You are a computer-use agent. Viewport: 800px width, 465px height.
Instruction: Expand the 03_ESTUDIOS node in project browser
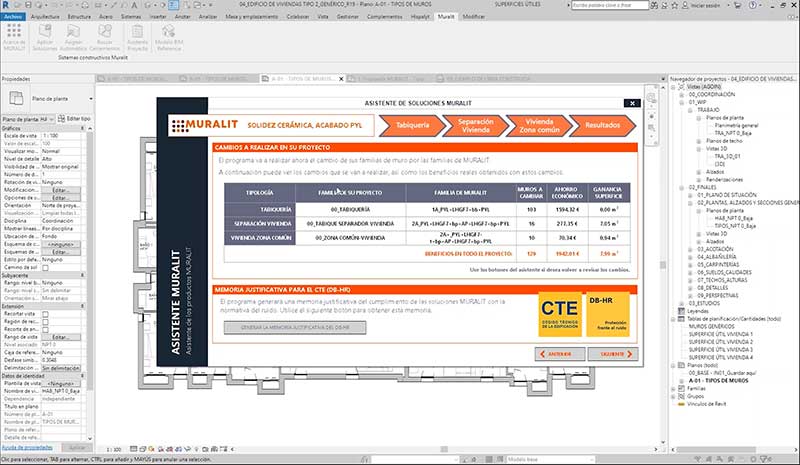coord(682,303)
